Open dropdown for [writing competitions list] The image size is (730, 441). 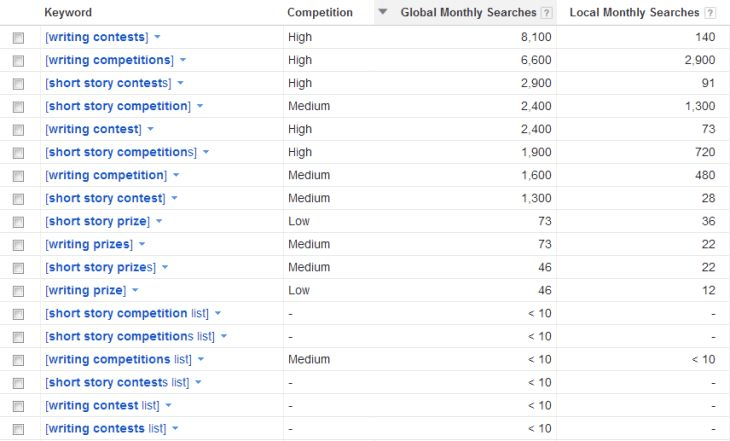coord(201,359)
